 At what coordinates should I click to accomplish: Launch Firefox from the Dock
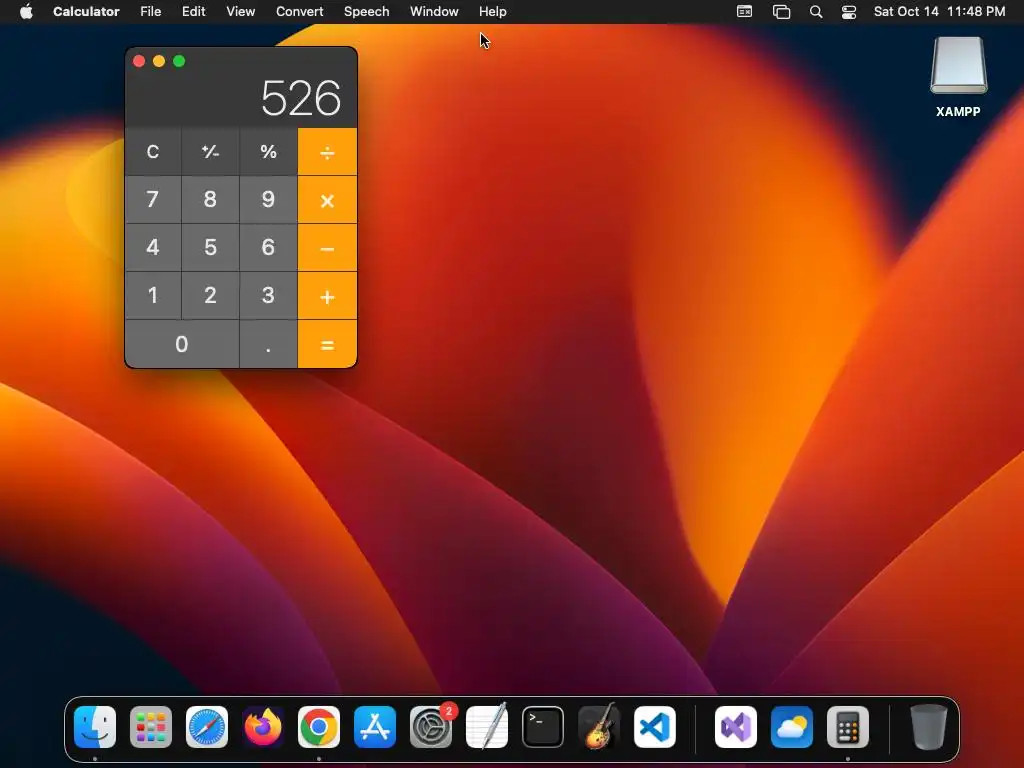(x=263, y=727)
